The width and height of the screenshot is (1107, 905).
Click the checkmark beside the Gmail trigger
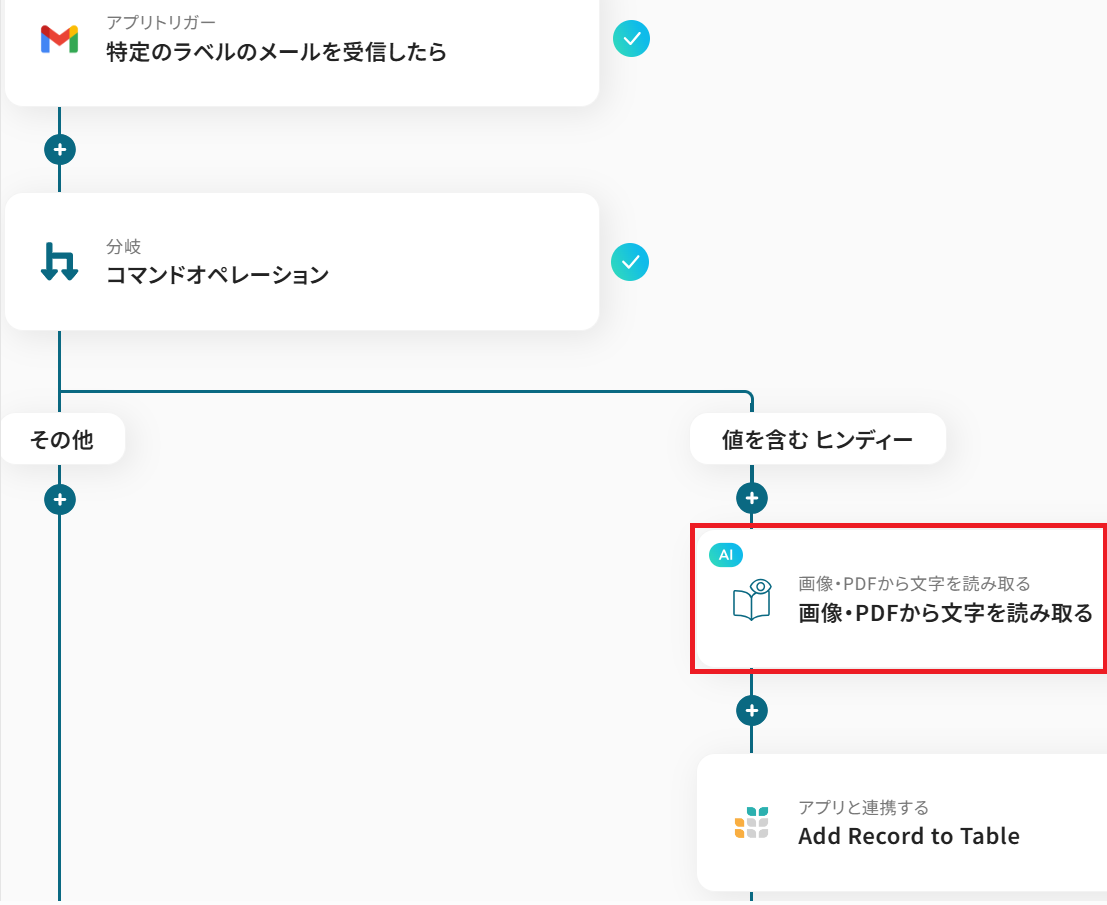pyautogui.click(x=631, y=39)
